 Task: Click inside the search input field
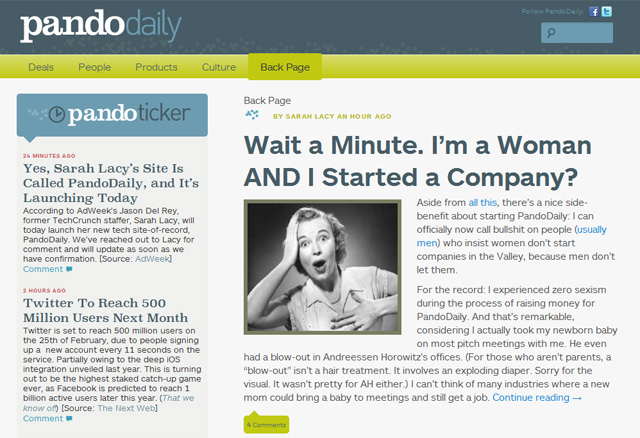point(583,33)
